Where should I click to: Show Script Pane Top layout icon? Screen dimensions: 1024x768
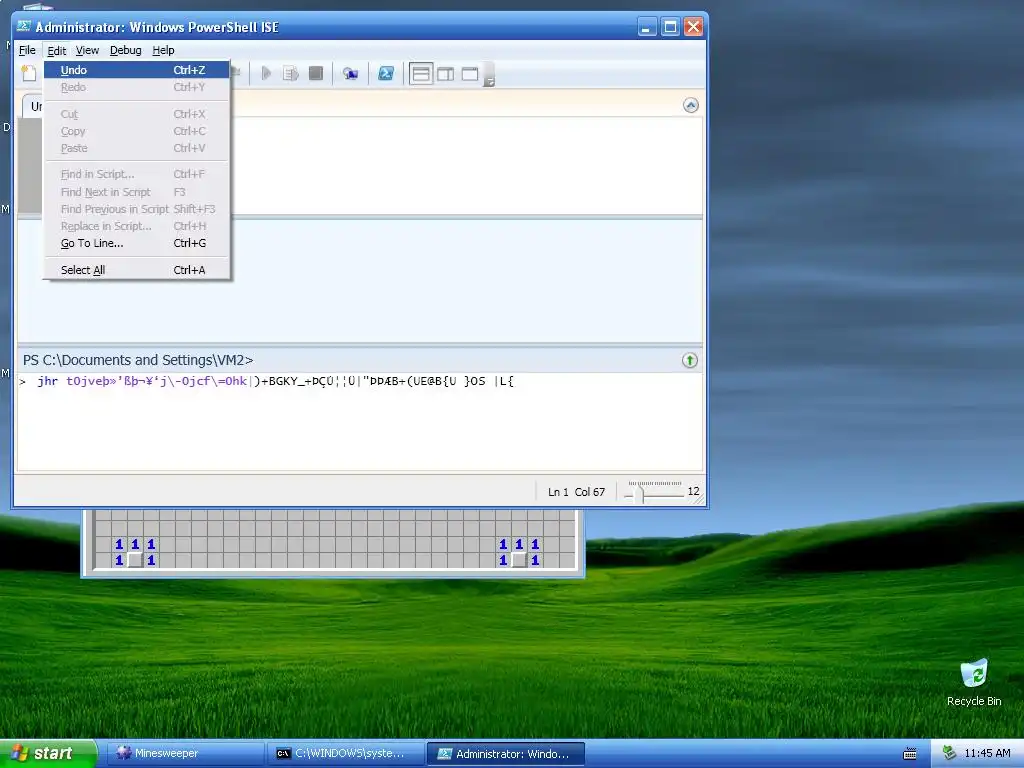[421, 74]
